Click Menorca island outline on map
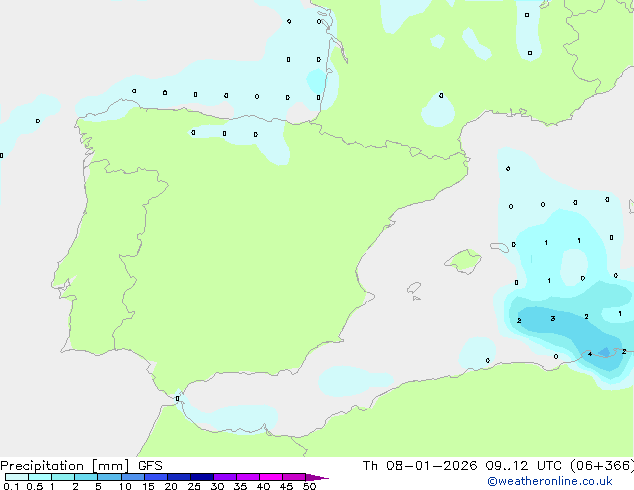 [499, 247]
